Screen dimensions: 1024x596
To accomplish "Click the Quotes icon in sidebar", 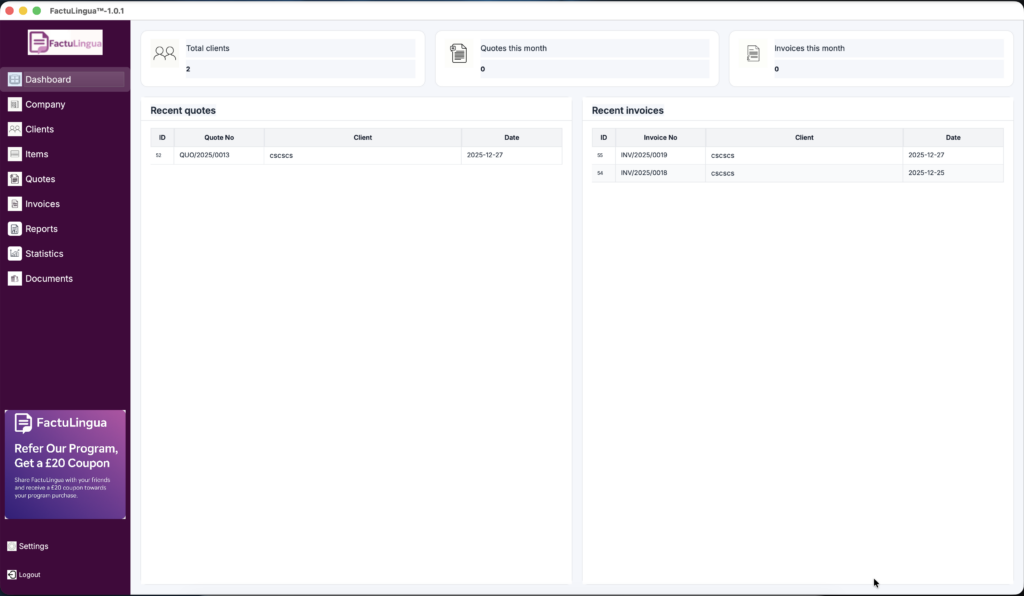I will 15,180.
